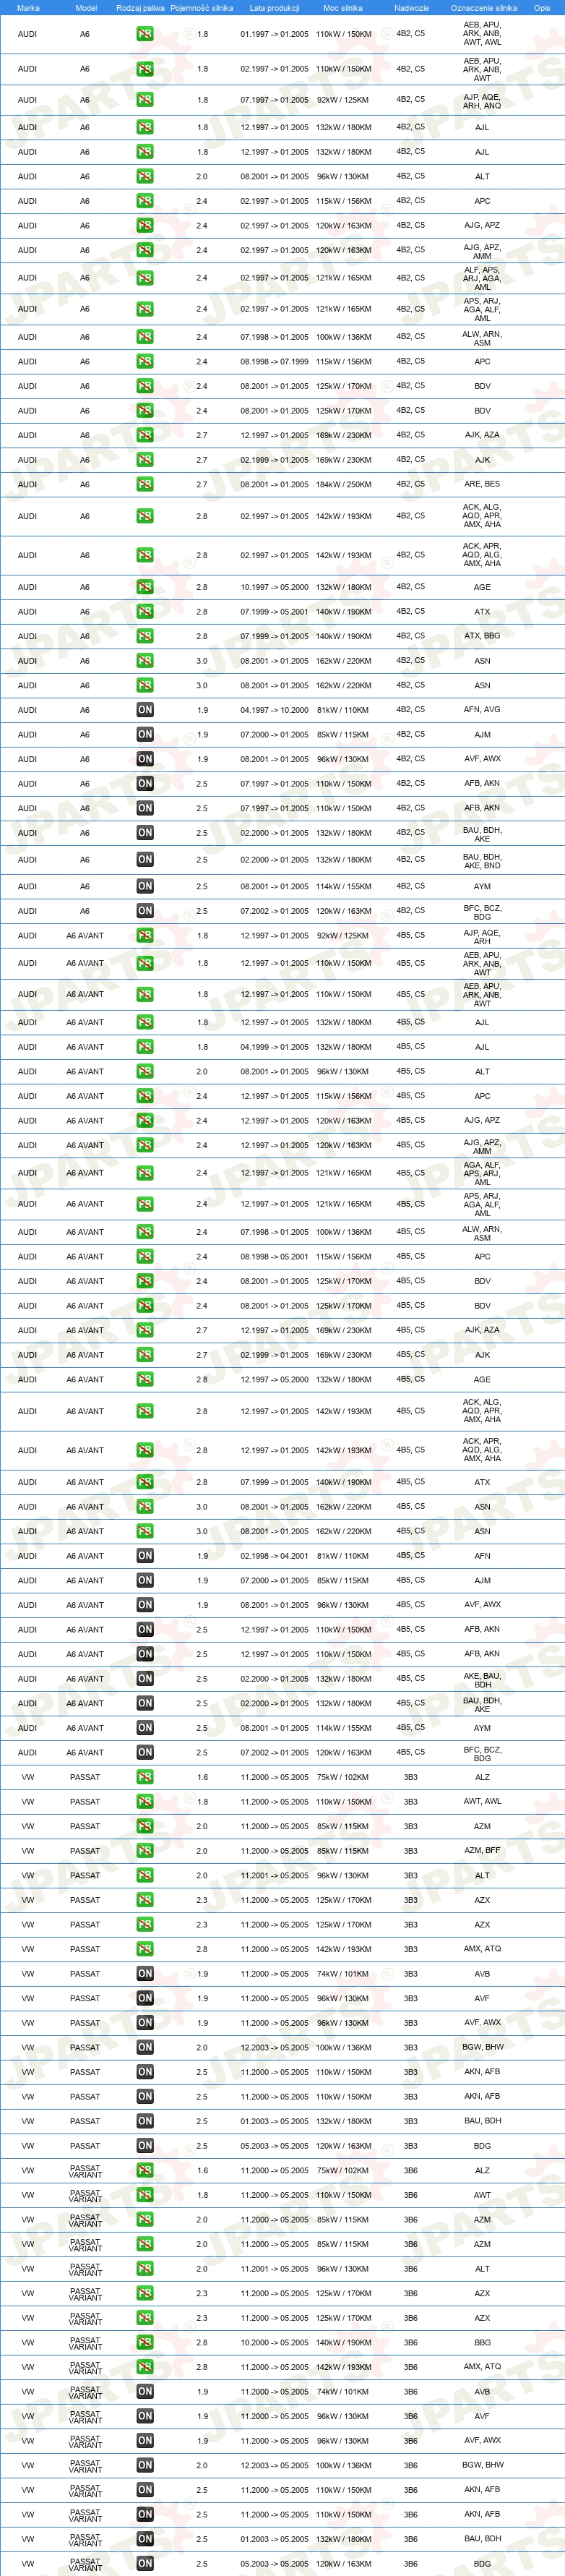Select the years cell '08.1998 -> 05.2001'

tap(274, 1256)
